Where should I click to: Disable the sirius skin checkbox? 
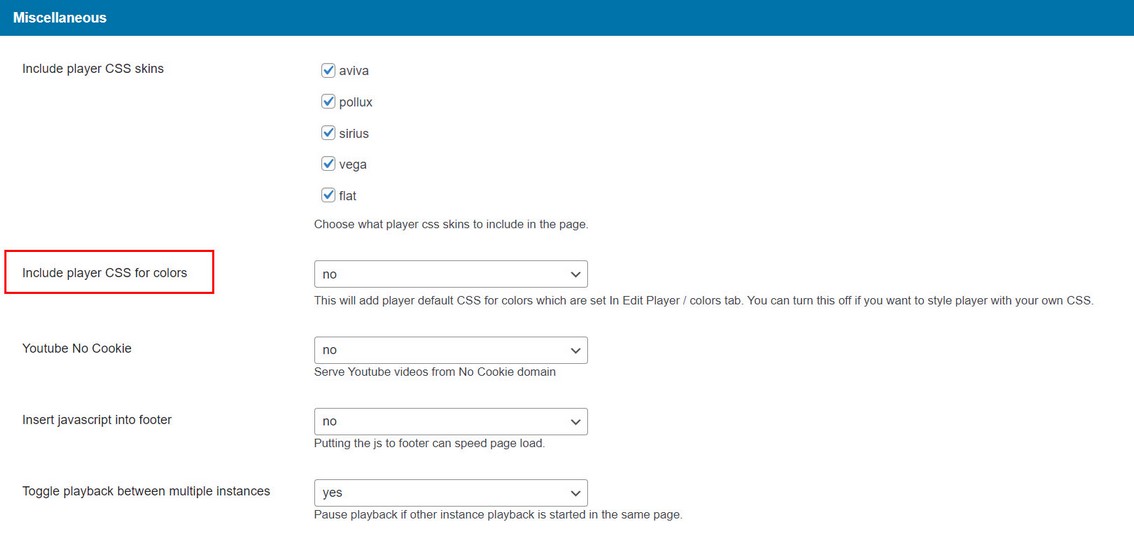click(328, 133)
